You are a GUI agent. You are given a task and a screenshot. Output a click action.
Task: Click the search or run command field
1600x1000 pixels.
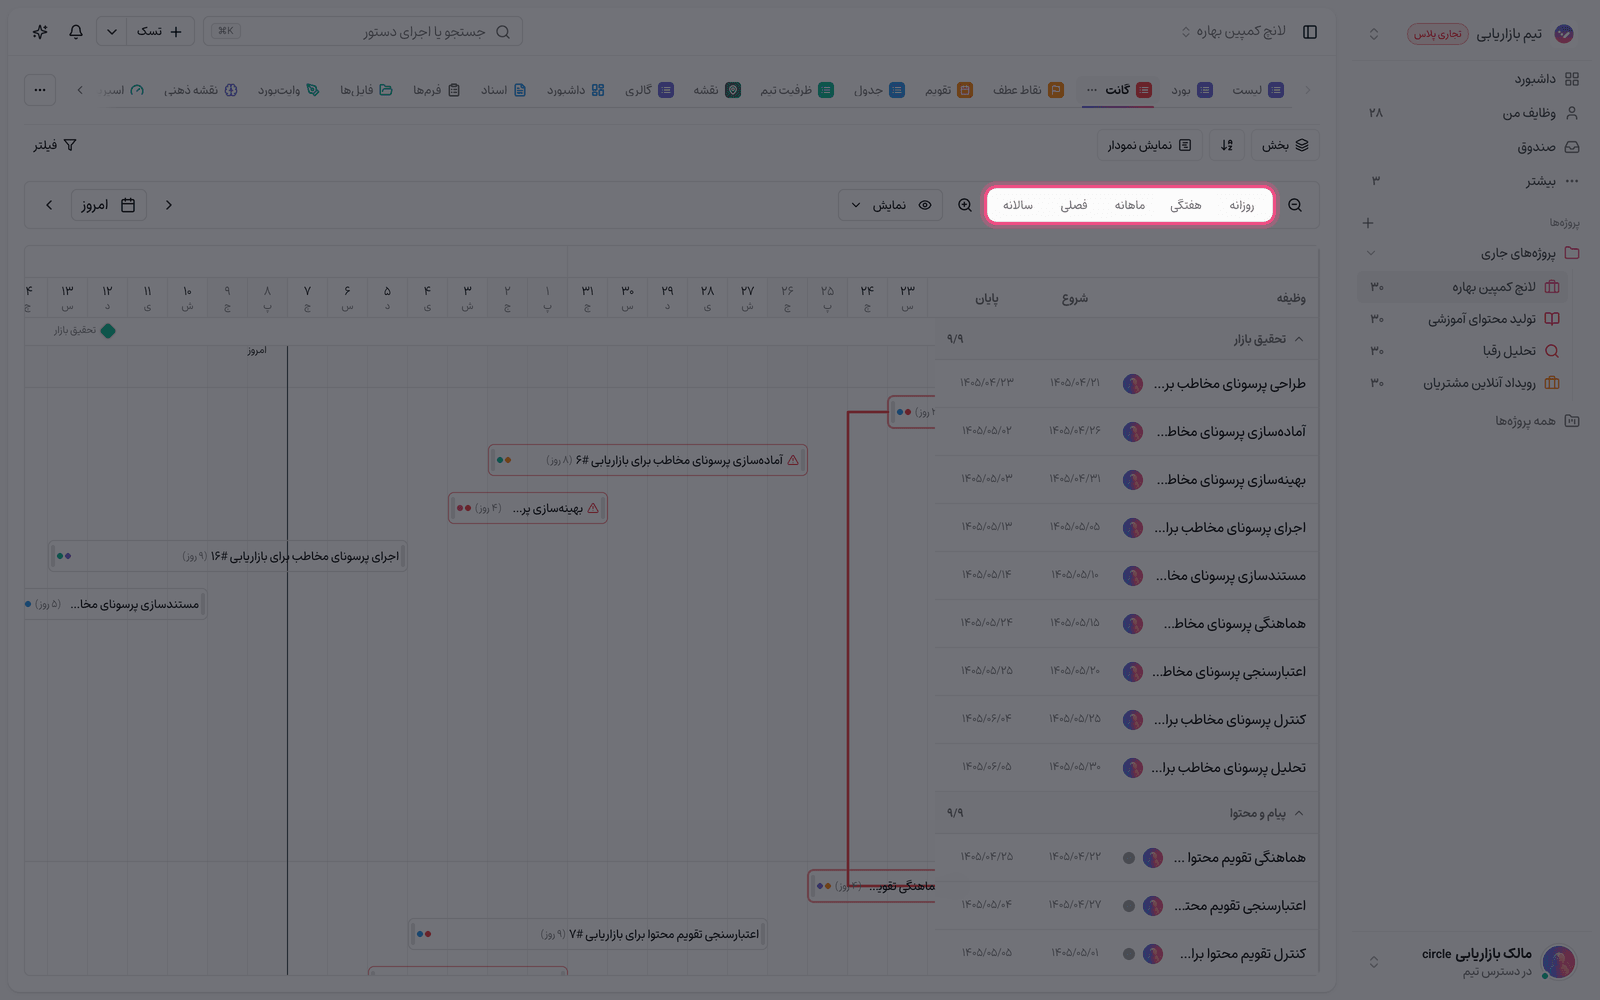362,32
